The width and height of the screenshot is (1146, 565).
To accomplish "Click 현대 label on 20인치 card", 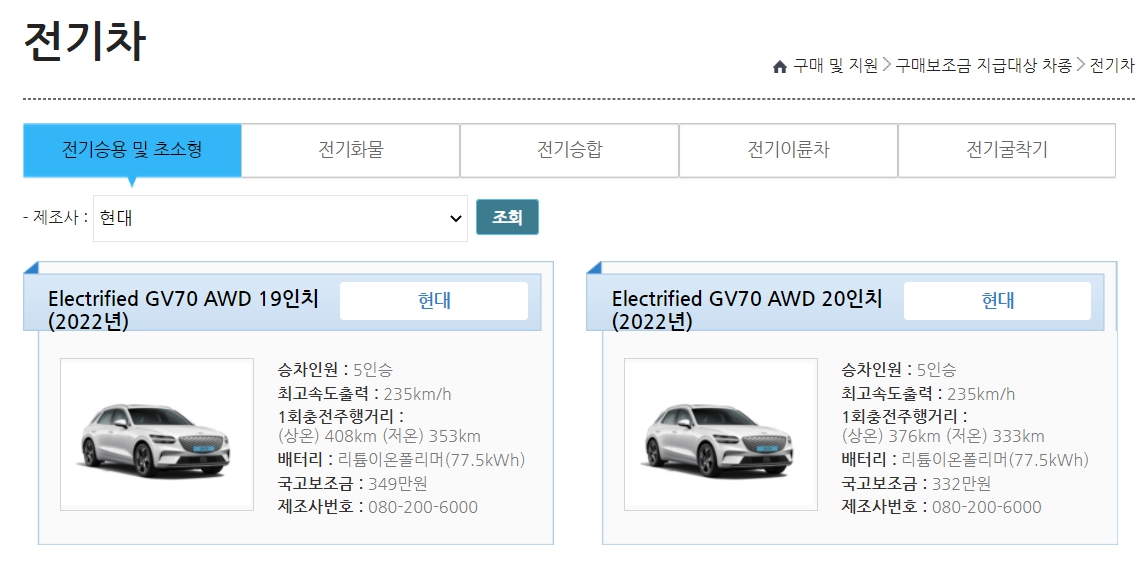I will coord(998,300).
